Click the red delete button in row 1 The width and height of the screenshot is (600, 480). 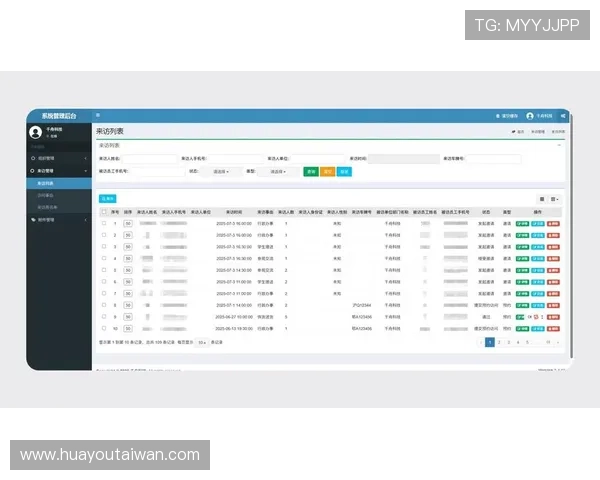(553, 222)
